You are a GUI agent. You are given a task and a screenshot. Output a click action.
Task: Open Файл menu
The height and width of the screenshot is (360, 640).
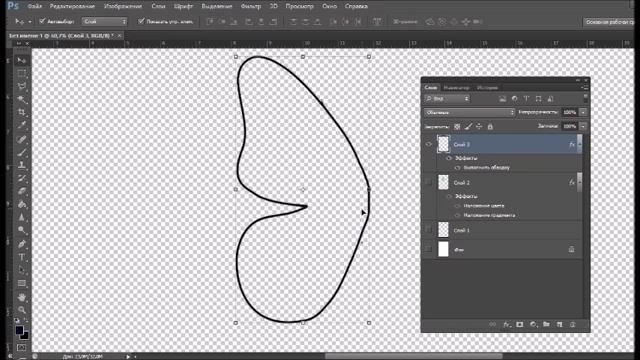click(35, 6)
